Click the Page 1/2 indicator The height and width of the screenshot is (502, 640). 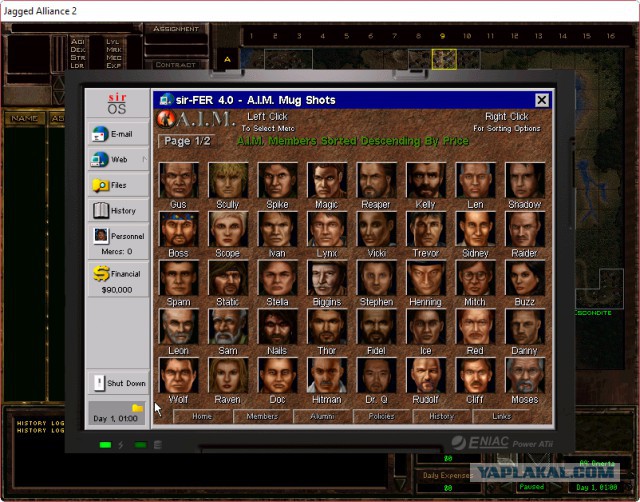pyautogui.click(x=187, y=141)
